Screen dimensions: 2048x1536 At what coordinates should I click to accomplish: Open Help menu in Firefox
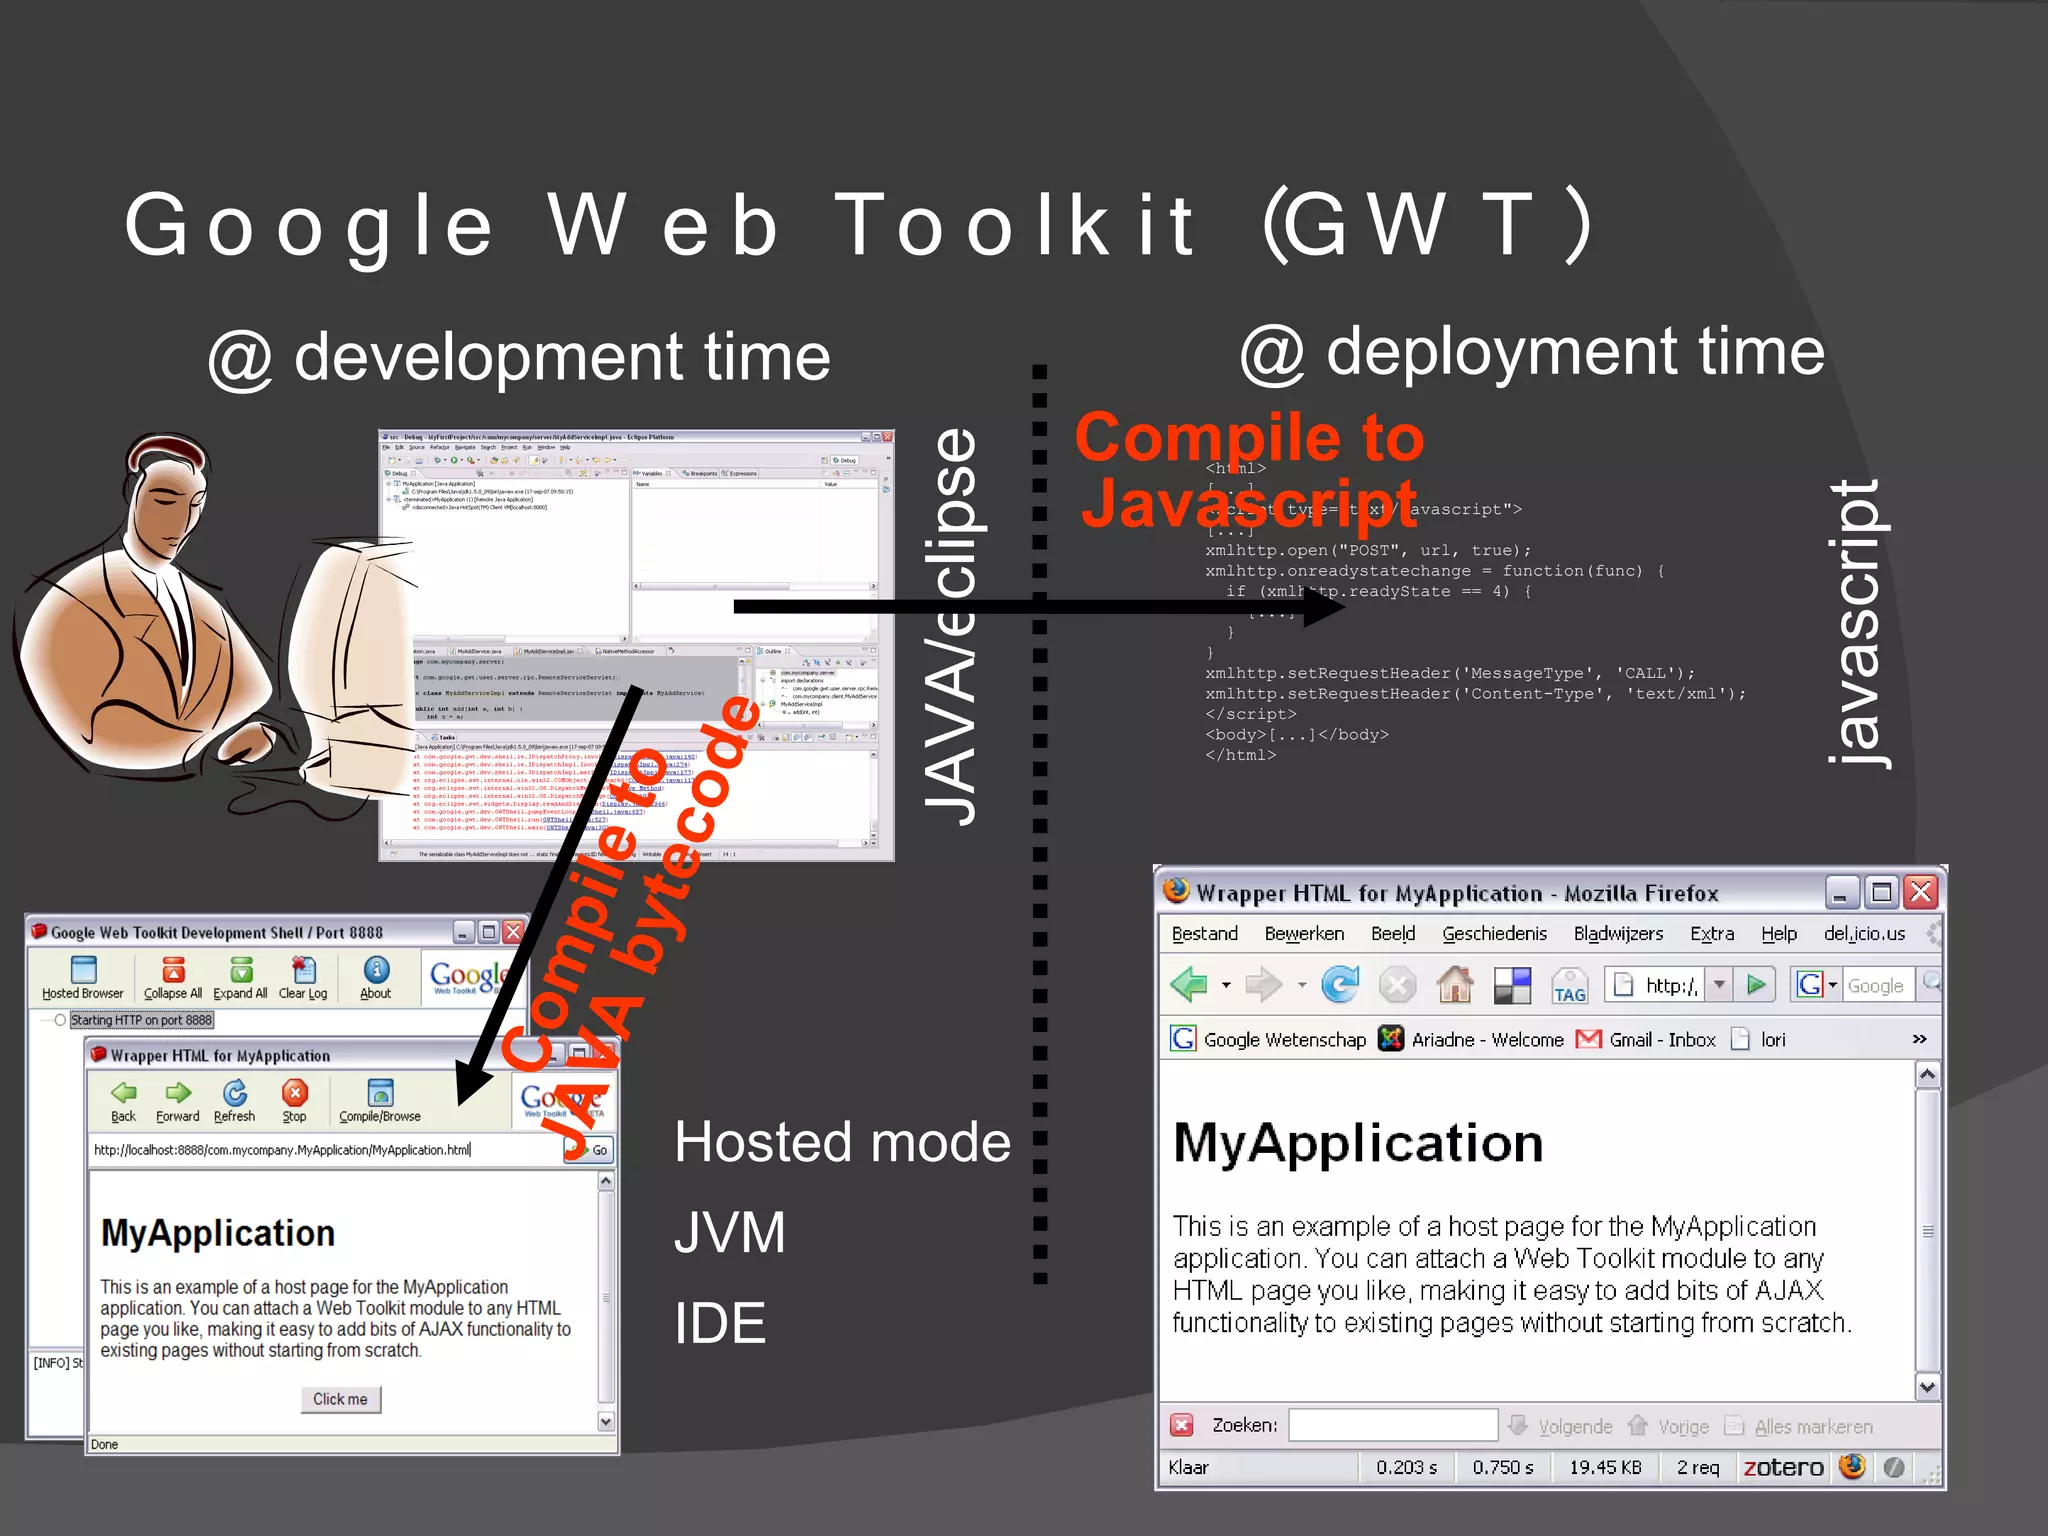pos(1779,933)
